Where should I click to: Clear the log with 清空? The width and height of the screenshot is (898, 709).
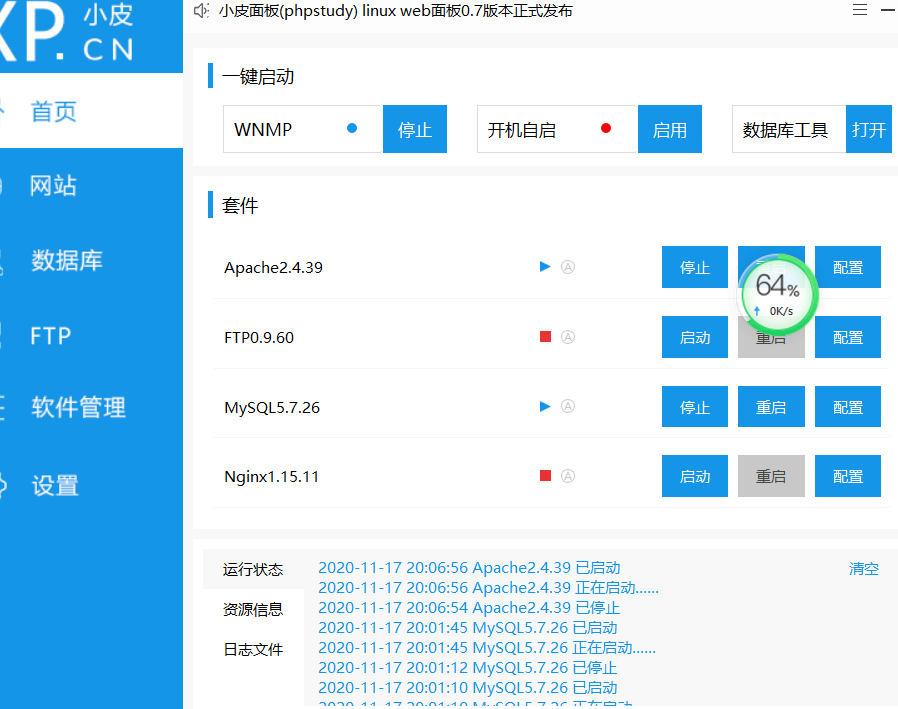(x=864, y=569)
